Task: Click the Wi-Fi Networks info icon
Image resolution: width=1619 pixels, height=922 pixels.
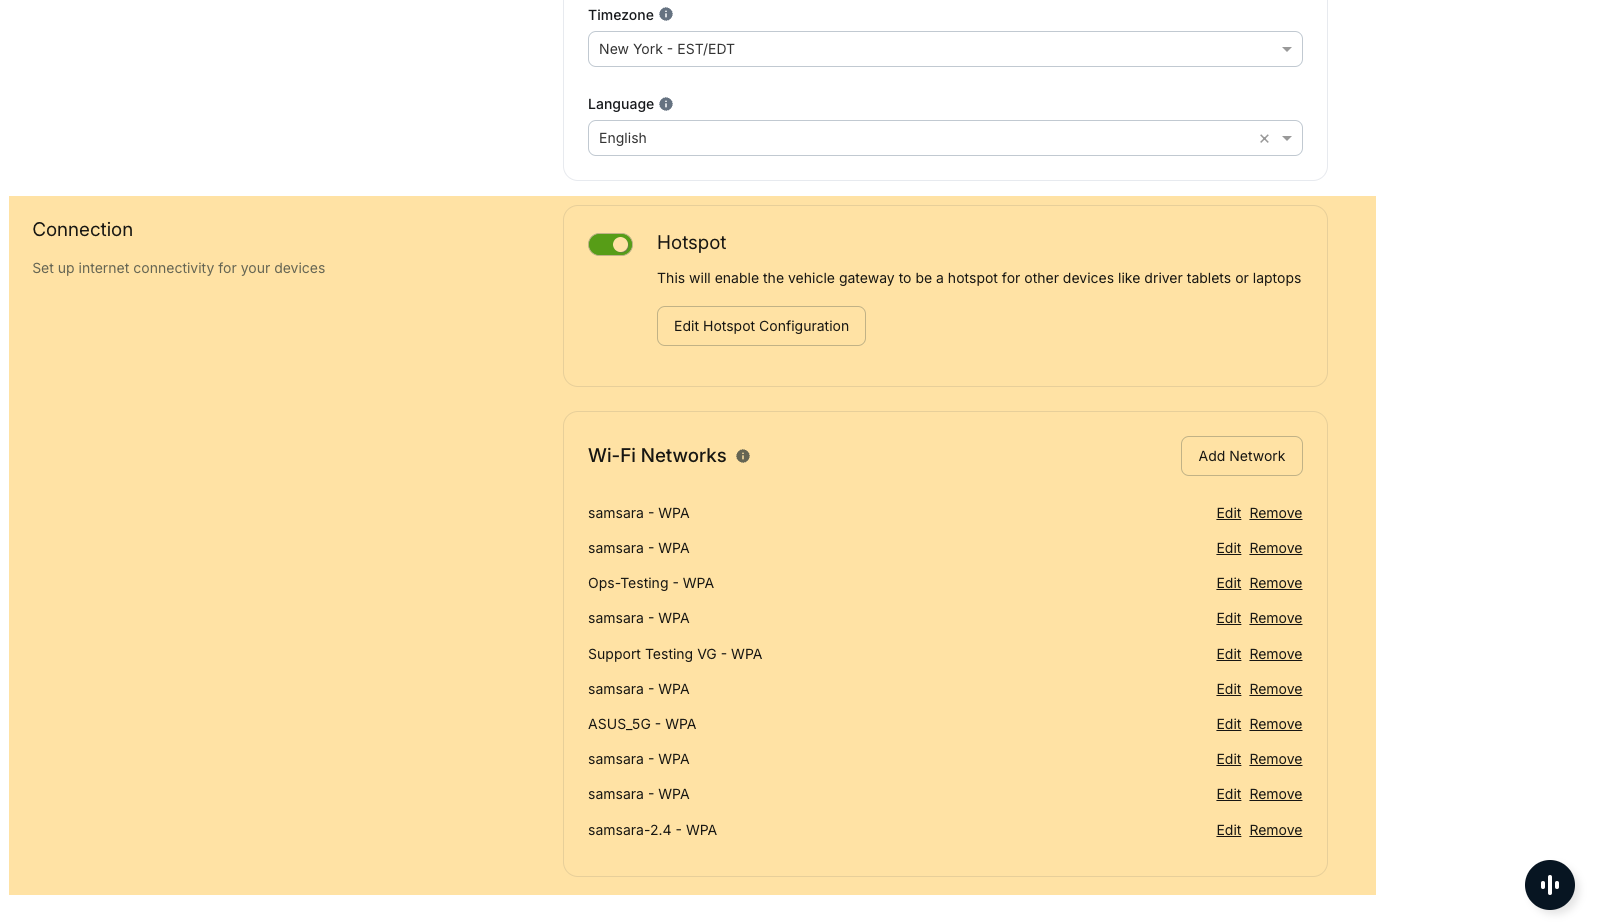Action: click(x=743, y=456)
